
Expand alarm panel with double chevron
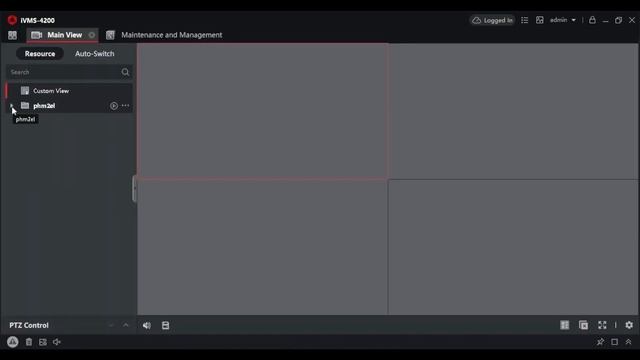[x=629, y=342]
